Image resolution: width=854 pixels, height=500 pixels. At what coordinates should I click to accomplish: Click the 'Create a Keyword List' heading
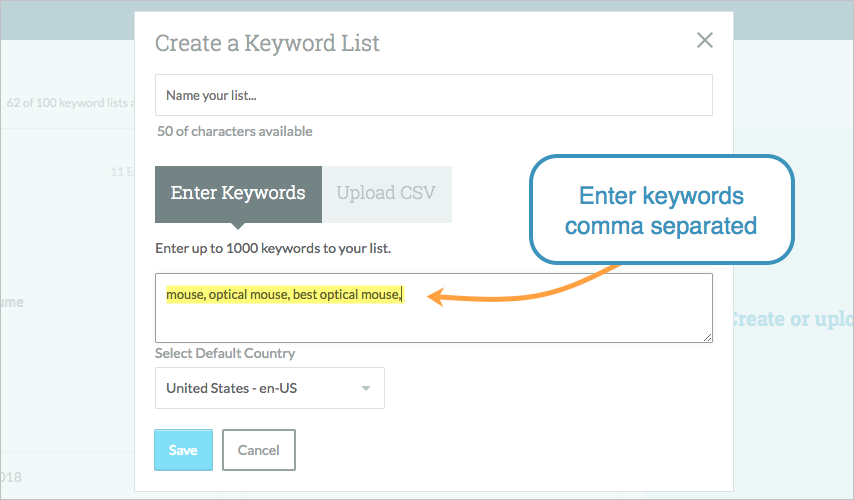click(267, 43)
